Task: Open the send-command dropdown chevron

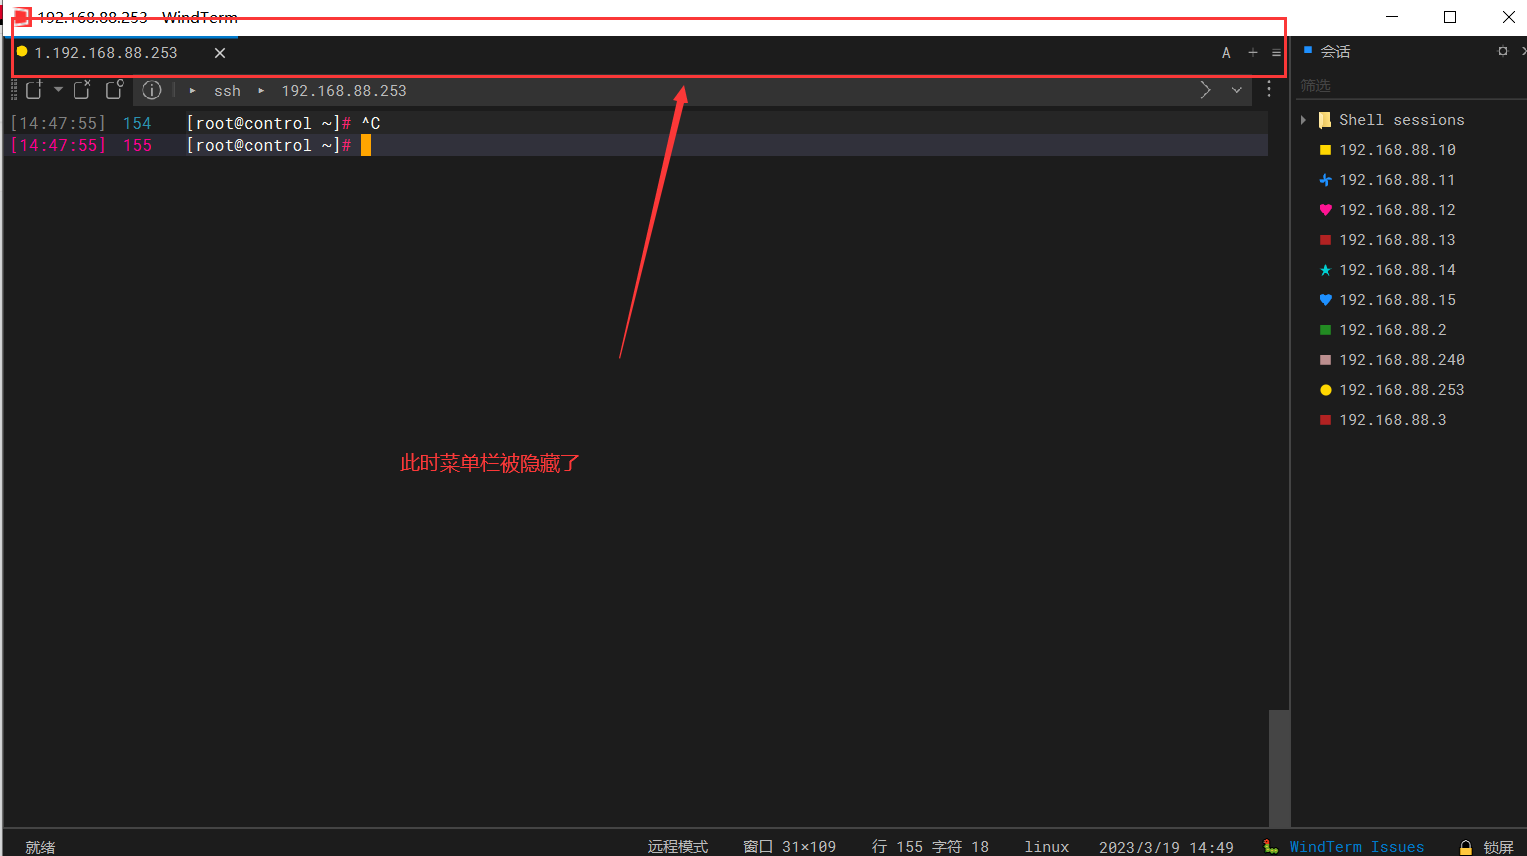Action: click(x=1237, y=90)
